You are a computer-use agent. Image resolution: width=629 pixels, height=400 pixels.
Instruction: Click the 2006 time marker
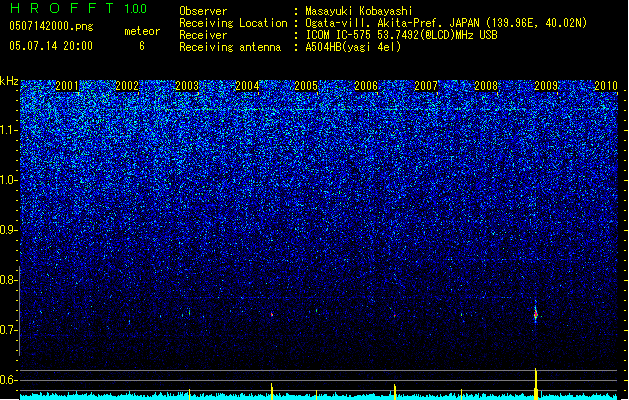point(366,86)
